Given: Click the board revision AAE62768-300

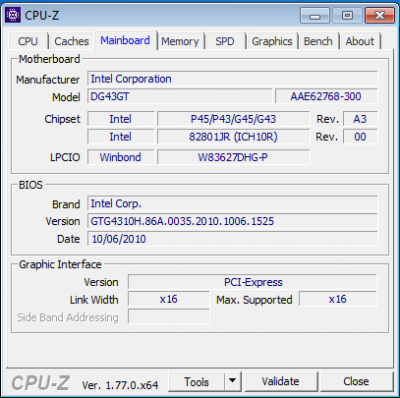Looking at the screenshot, I should click(x=326, y=97).
